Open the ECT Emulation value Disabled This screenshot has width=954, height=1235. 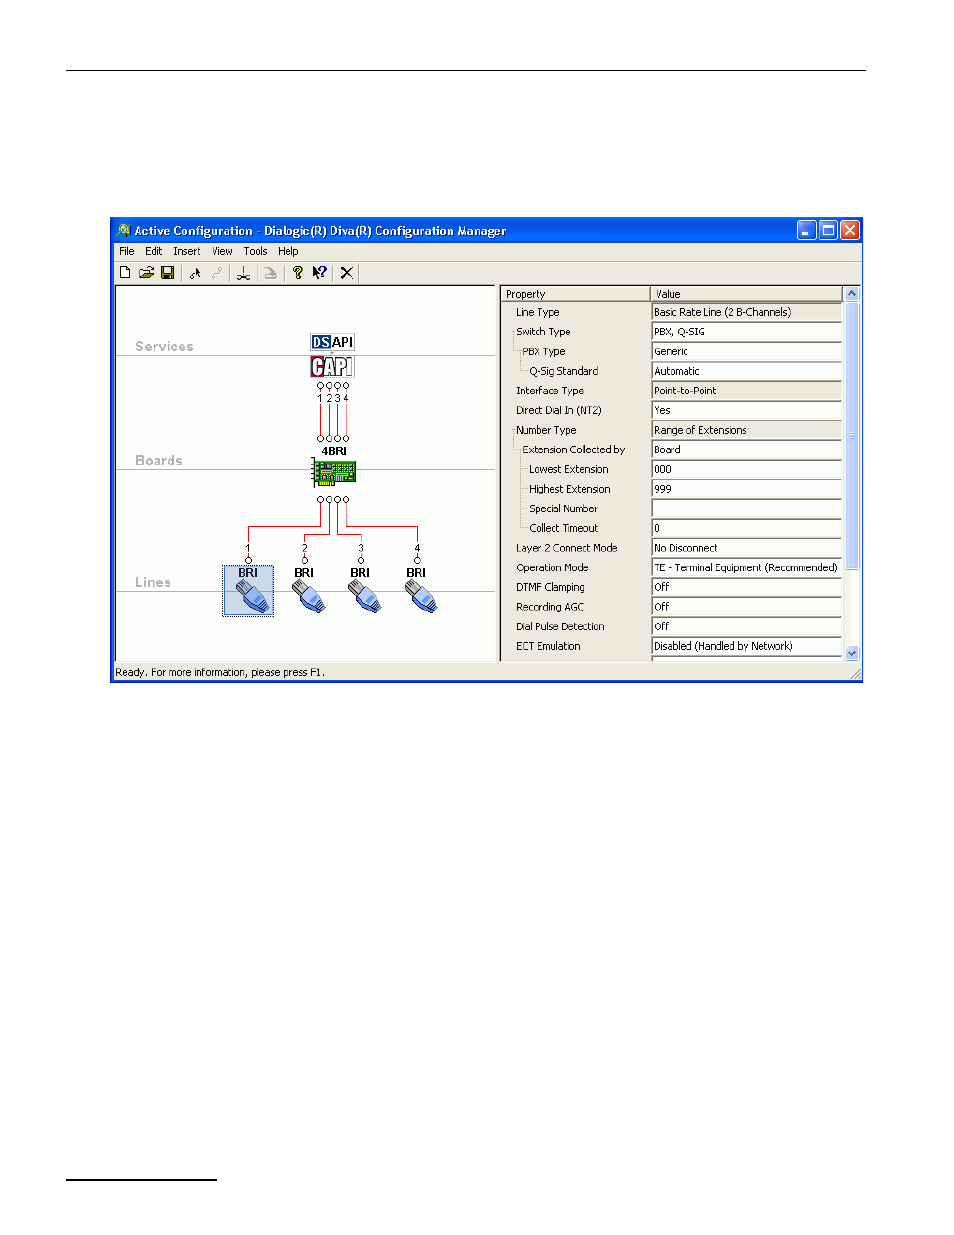pos(746,646)
